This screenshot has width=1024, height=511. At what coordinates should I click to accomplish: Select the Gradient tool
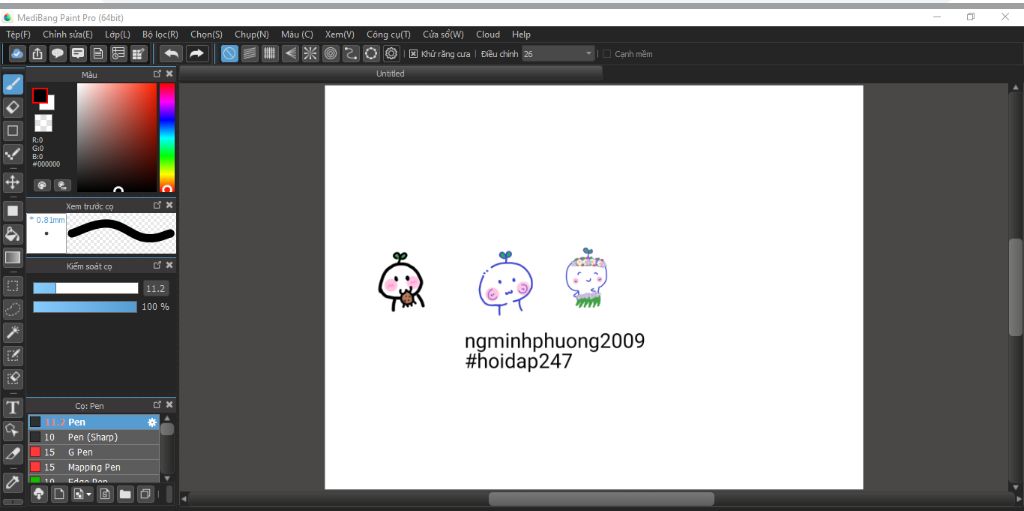12,257
